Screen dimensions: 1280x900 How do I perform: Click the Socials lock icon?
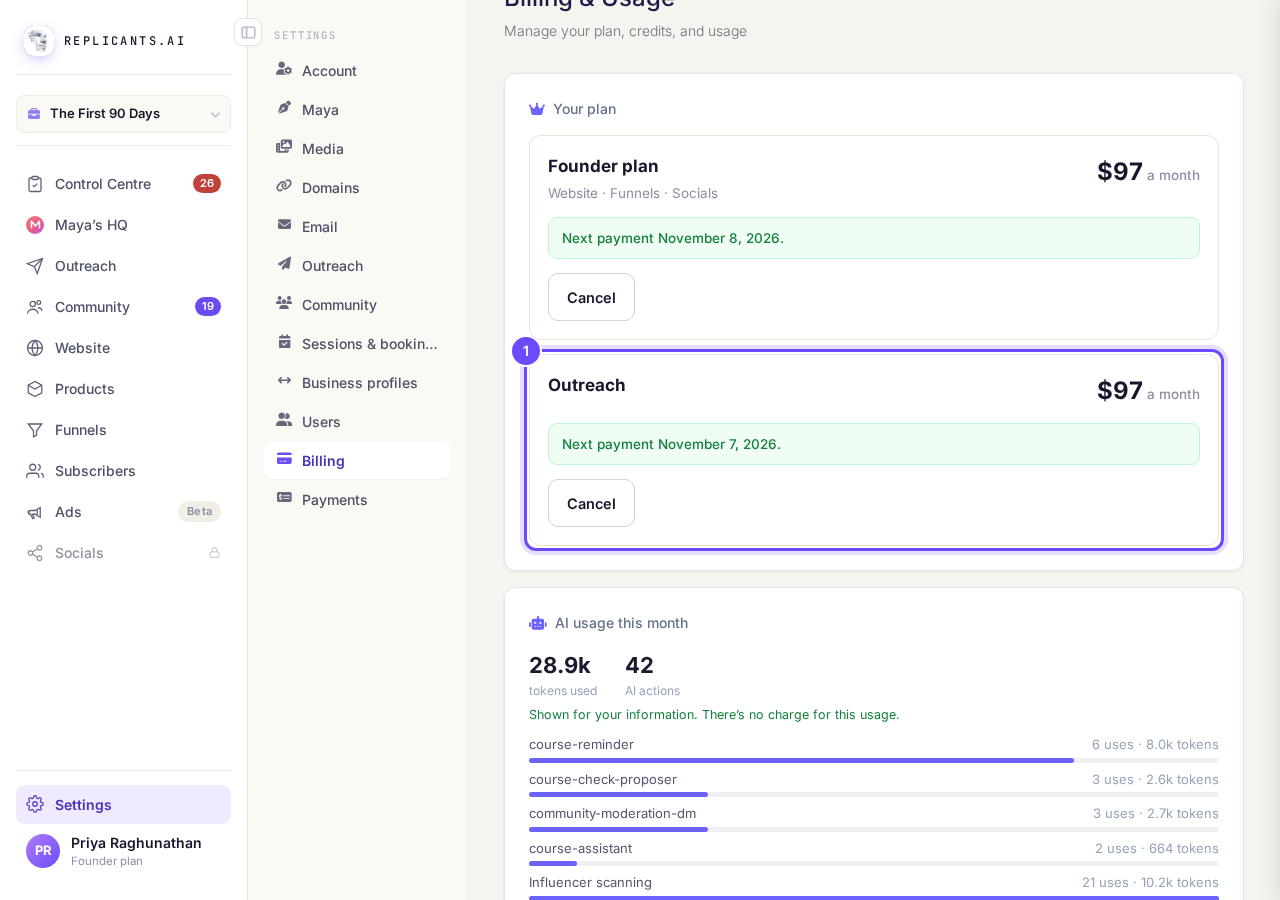click(214, 553)
